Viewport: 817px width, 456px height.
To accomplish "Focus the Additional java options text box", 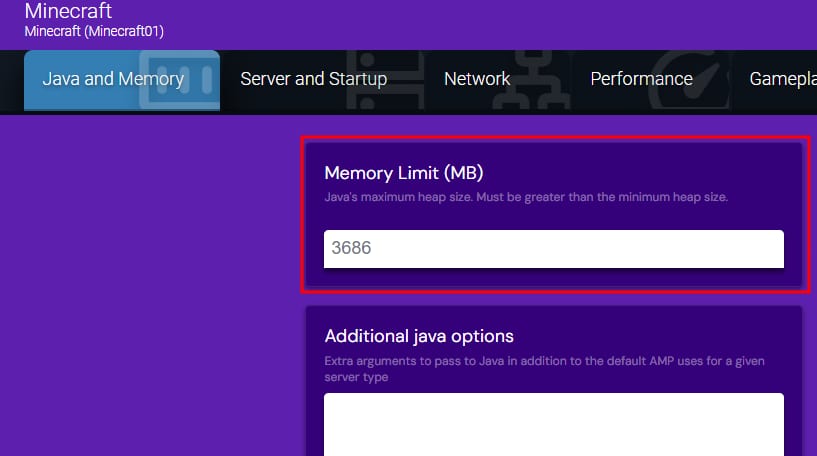I will point(553,424).
